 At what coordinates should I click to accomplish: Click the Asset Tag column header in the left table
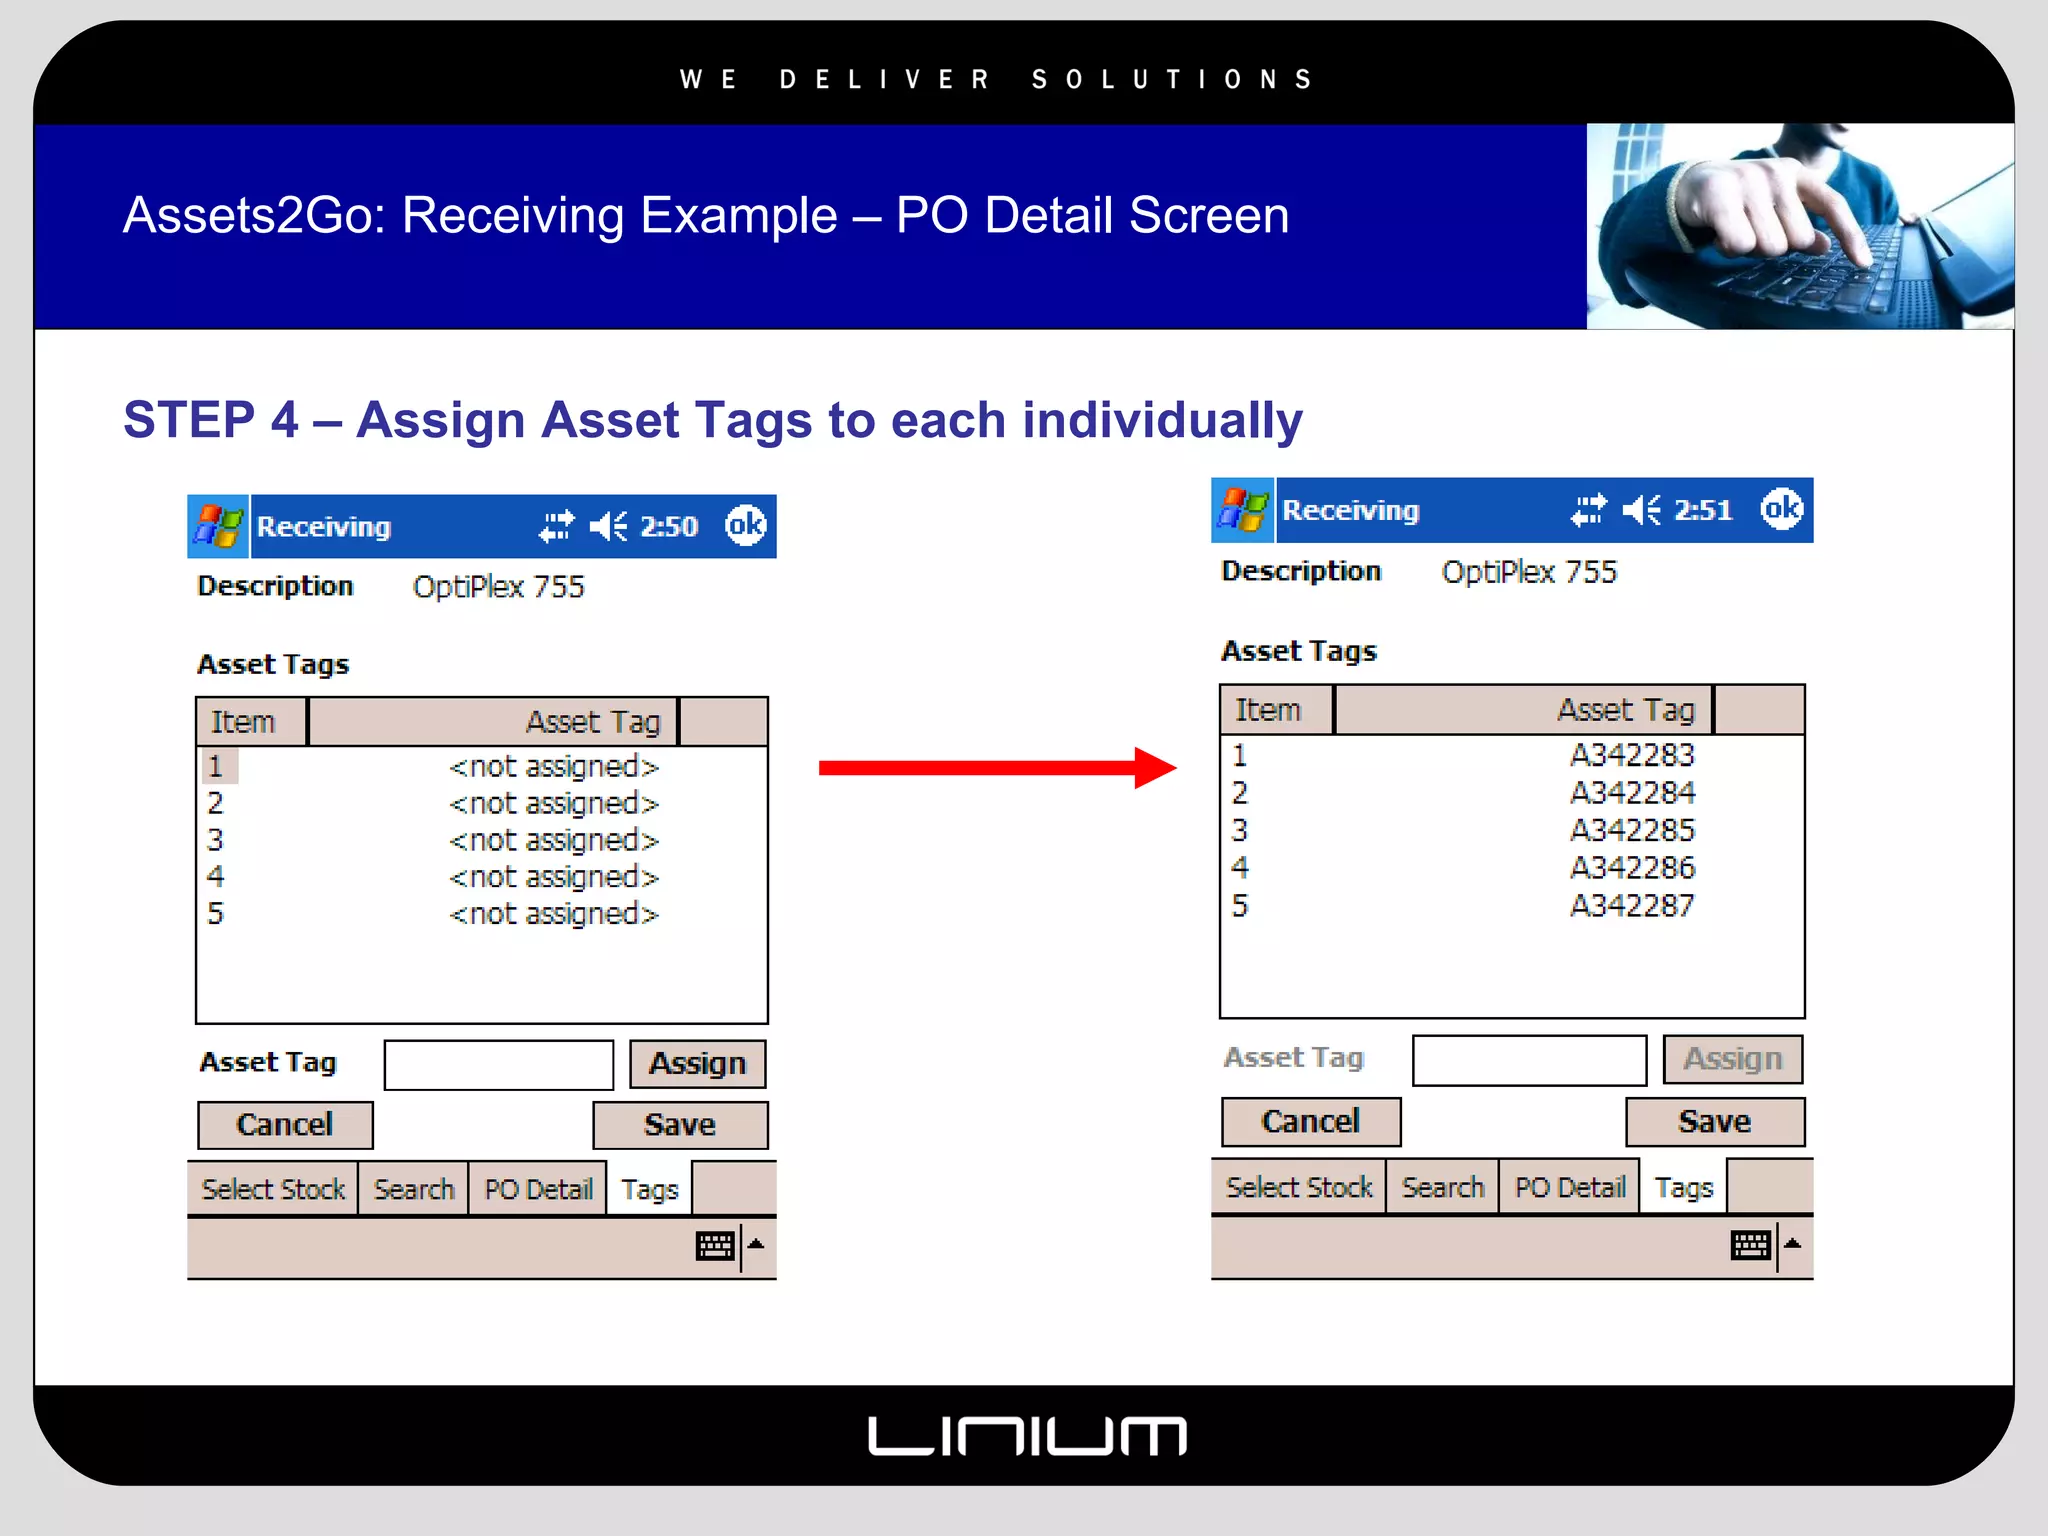click(x=493, y=722)
